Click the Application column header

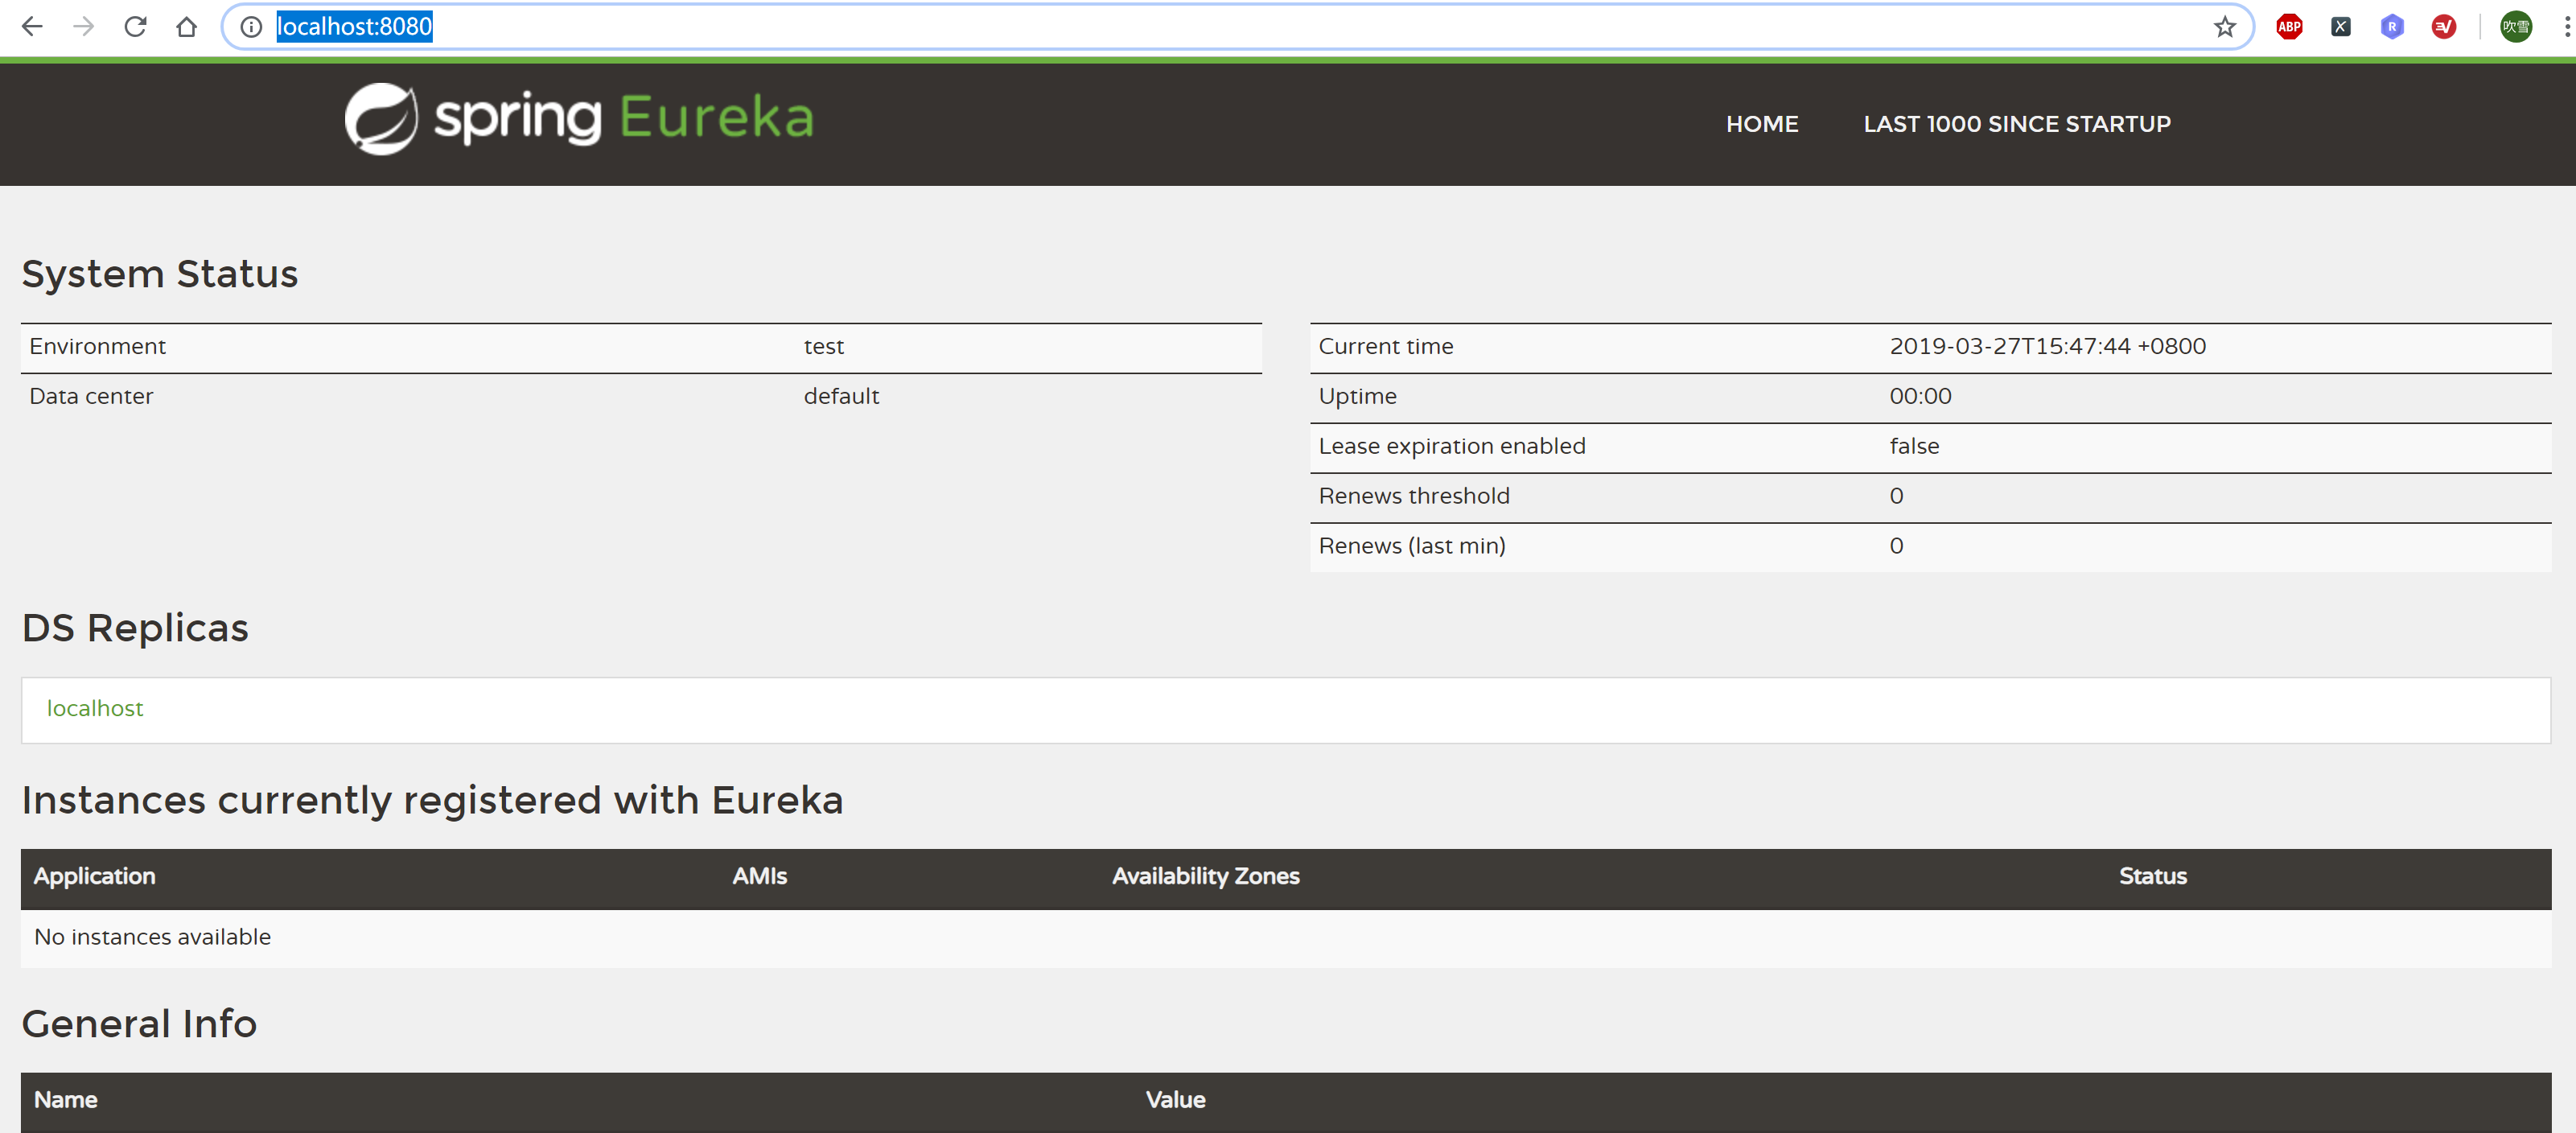click(94, 877)
